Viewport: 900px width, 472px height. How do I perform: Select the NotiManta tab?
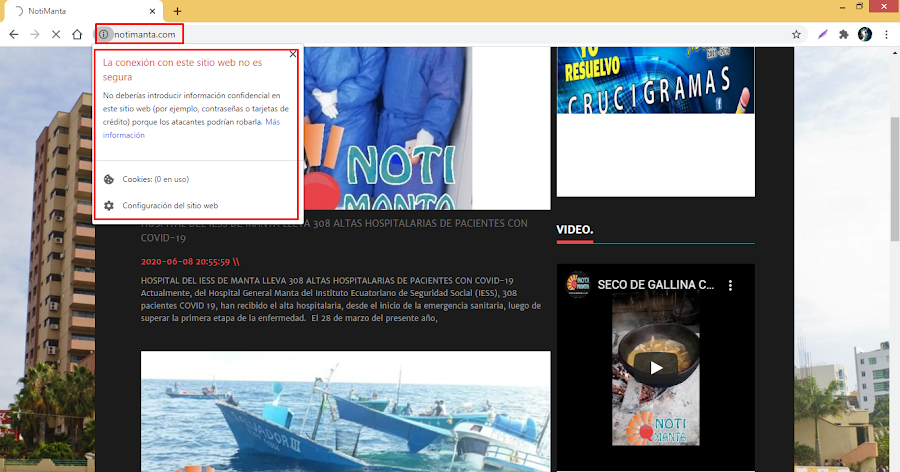(84, 11)
